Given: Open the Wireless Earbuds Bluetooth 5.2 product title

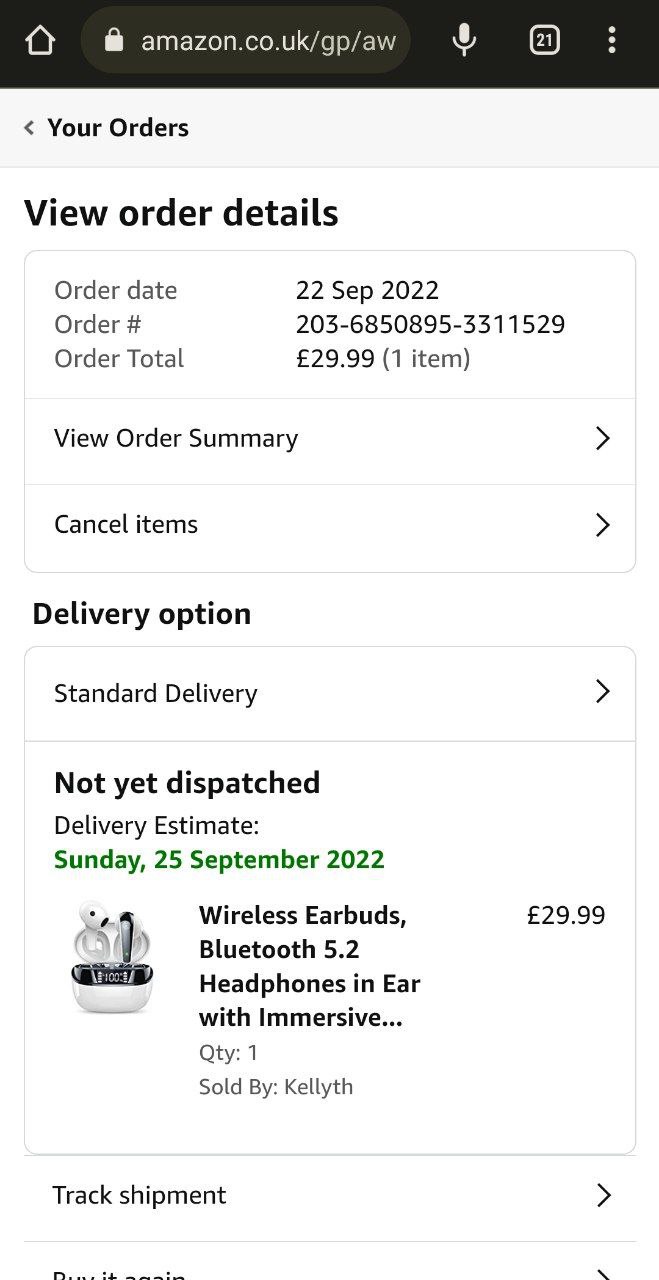Looking at the screenshot, I should 309,966.
